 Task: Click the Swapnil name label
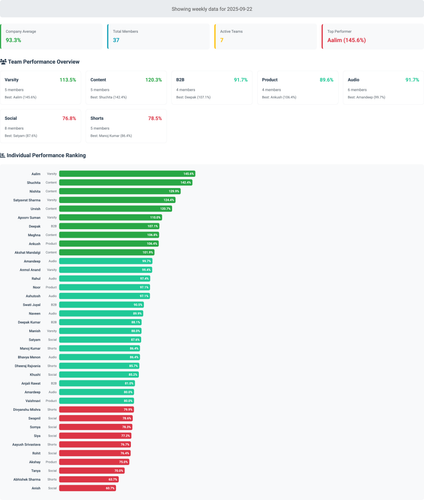34,418
